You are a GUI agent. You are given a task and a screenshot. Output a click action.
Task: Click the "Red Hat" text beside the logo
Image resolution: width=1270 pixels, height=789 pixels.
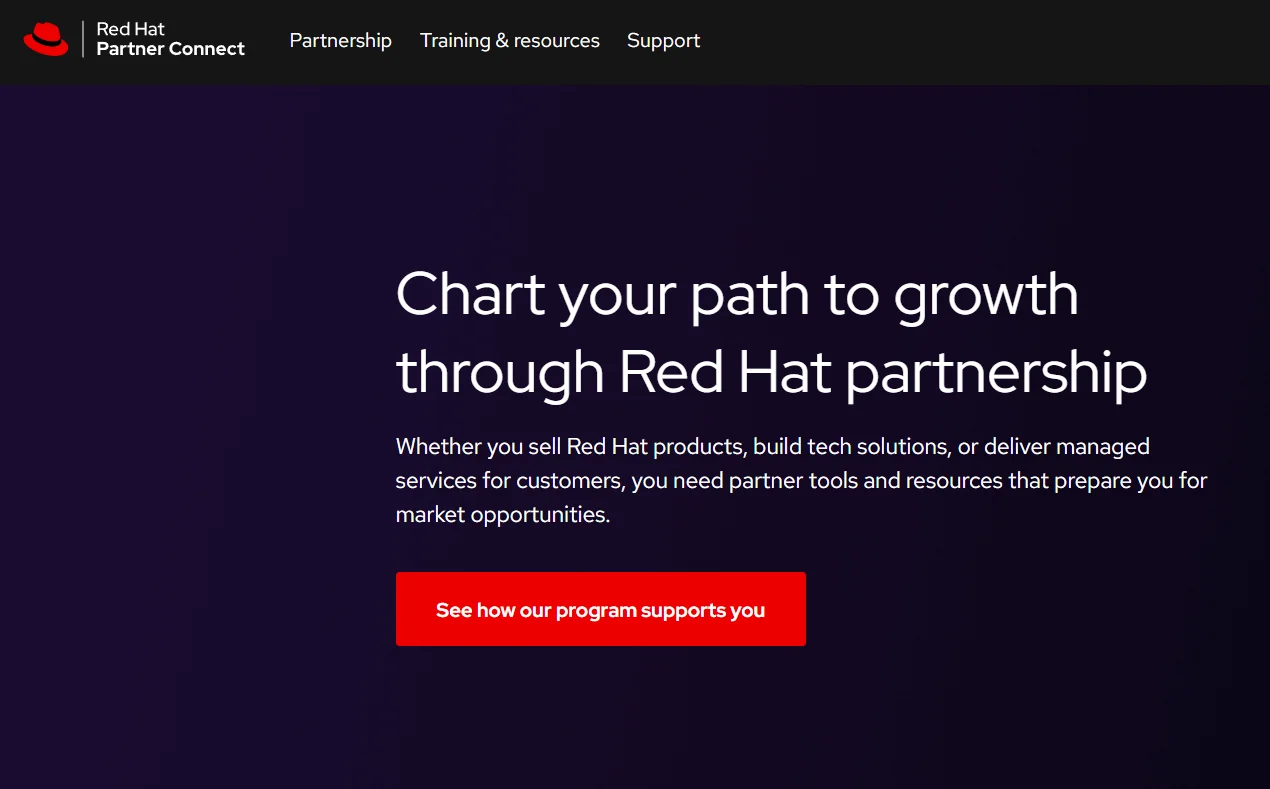coord(130,30)
